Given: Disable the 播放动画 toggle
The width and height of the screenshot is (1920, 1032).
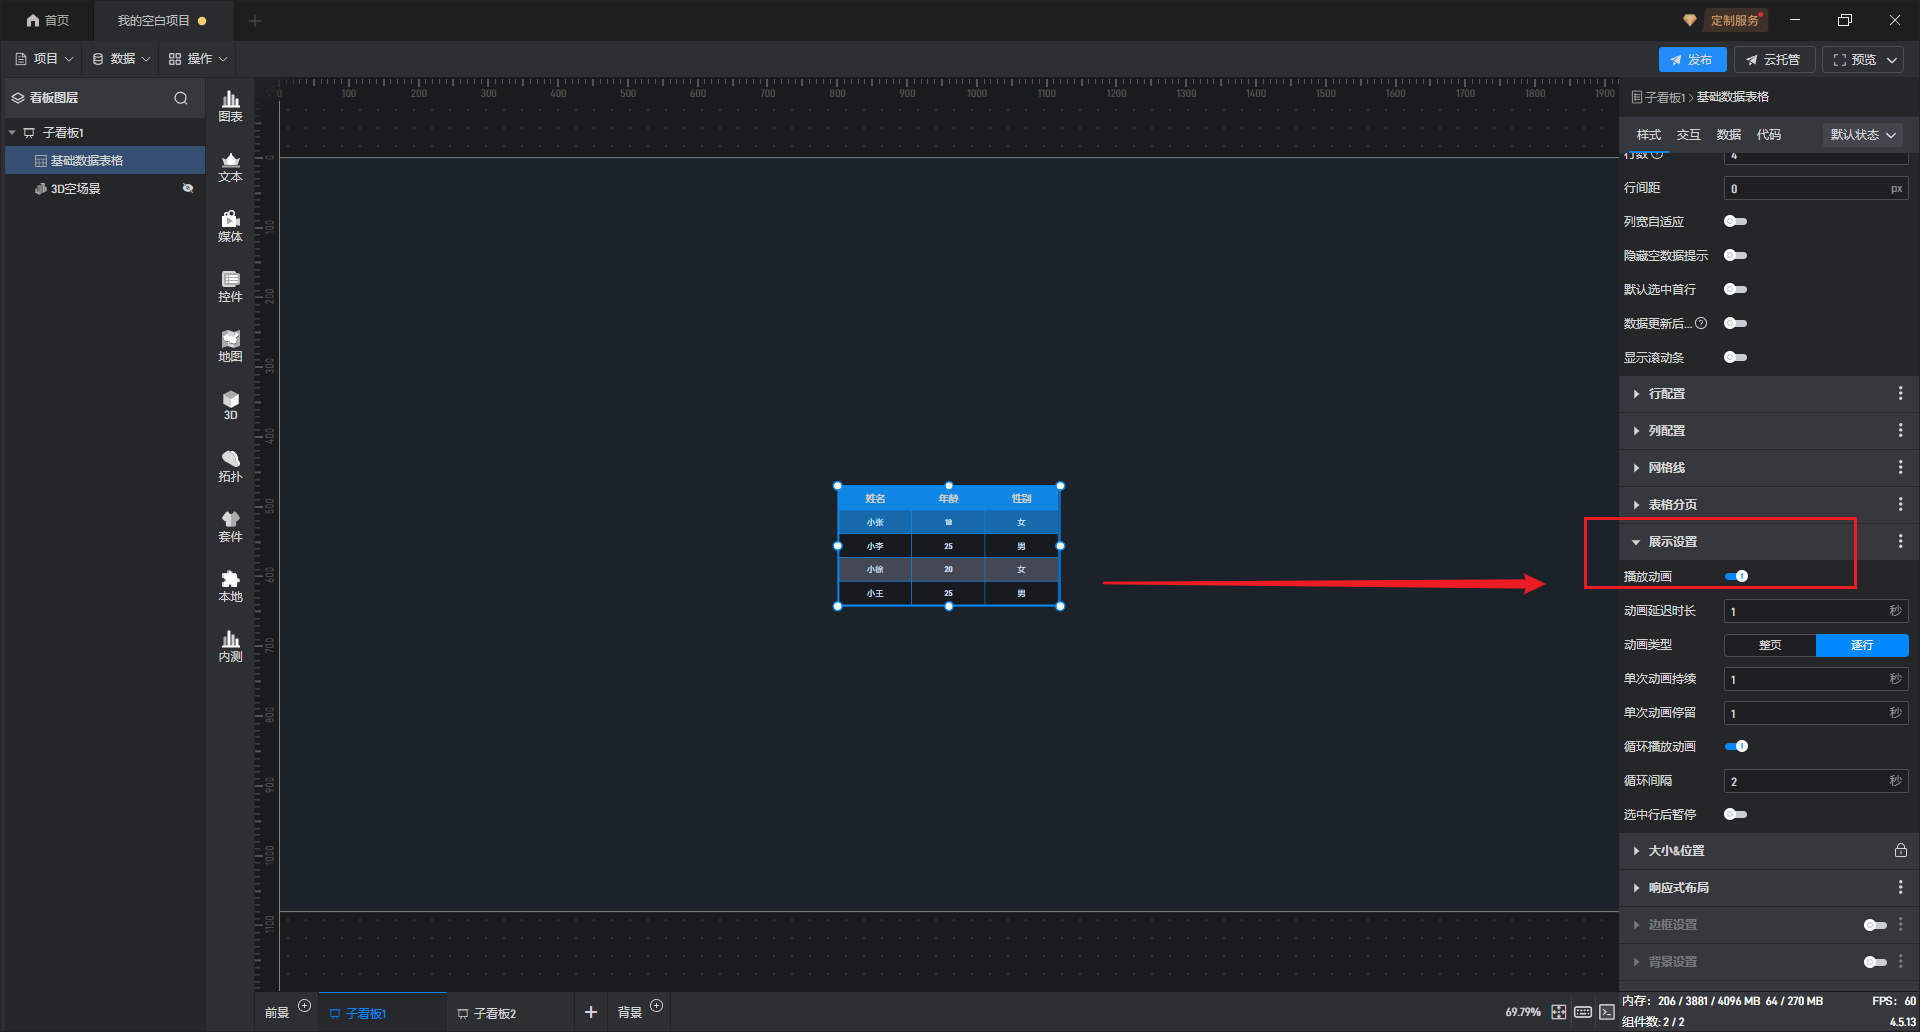Looking at the screenshot, I should 1736,576.
